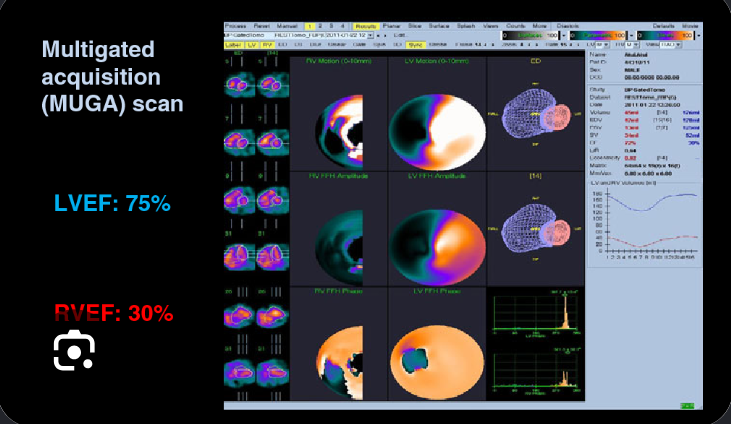
Task: Open the highlighted Results page
Action: (366, 26)
